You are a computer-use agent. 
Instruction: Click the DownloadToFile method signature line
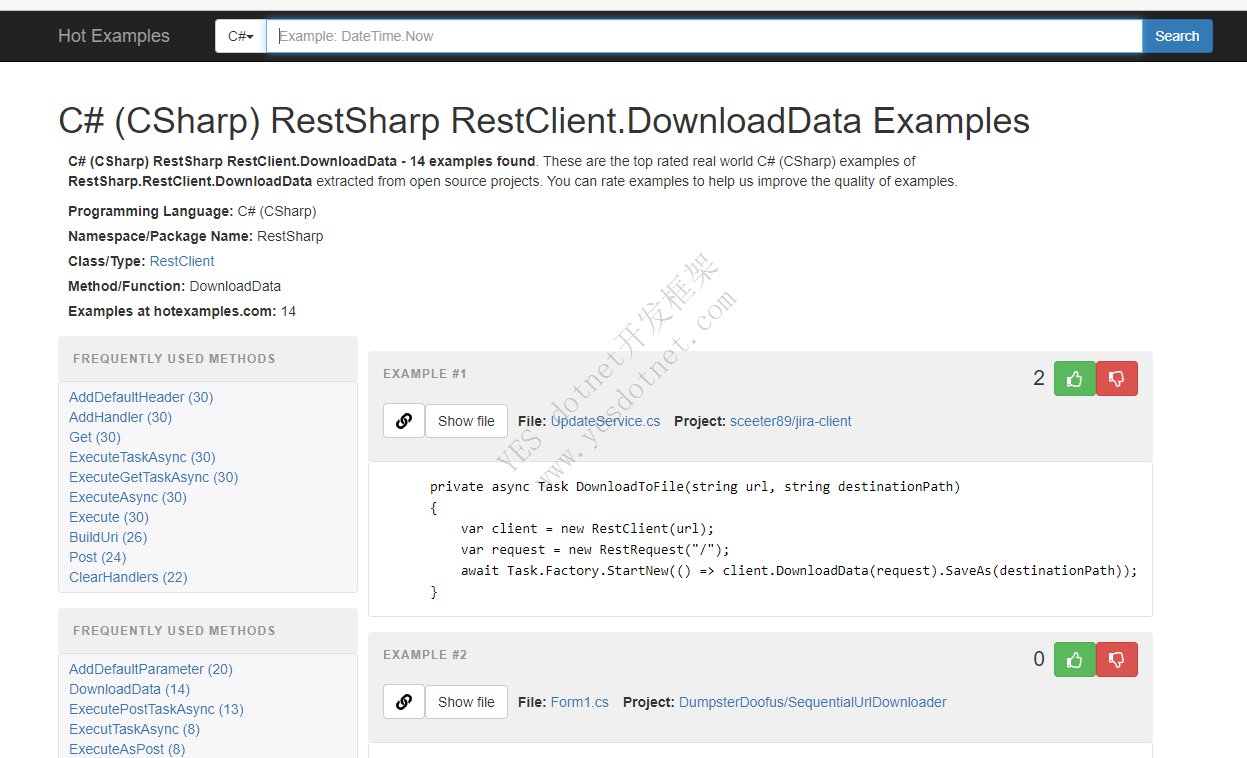click(695, 487)
